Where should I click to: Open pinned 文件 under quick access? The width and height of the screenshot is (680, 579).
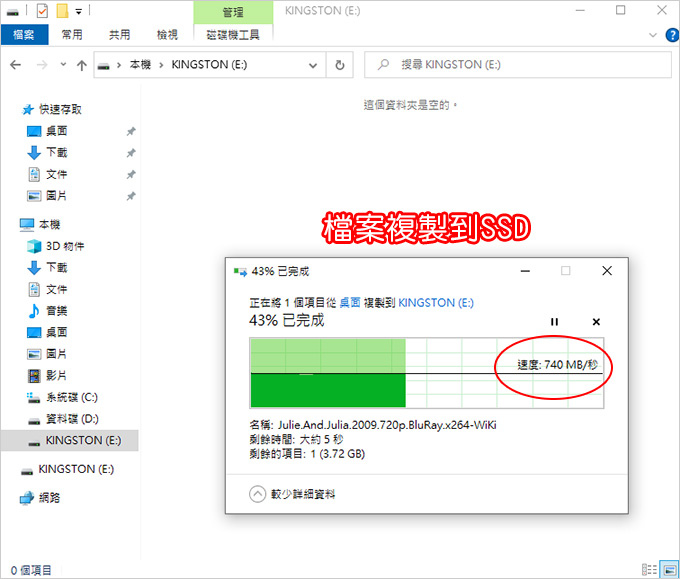pyautogui.click(x=56, y=174)
